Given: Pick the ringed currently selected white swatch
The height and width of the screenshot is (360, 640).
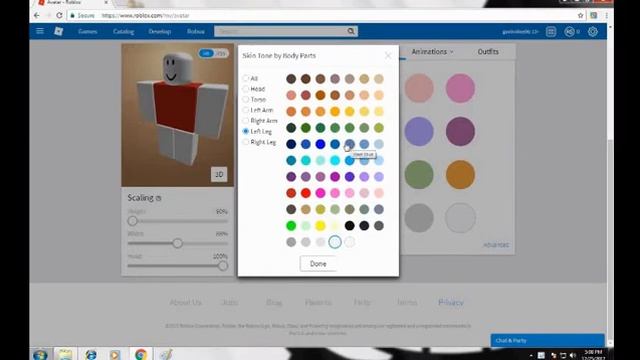Looking at the screenshot, I should pos(335,242).
